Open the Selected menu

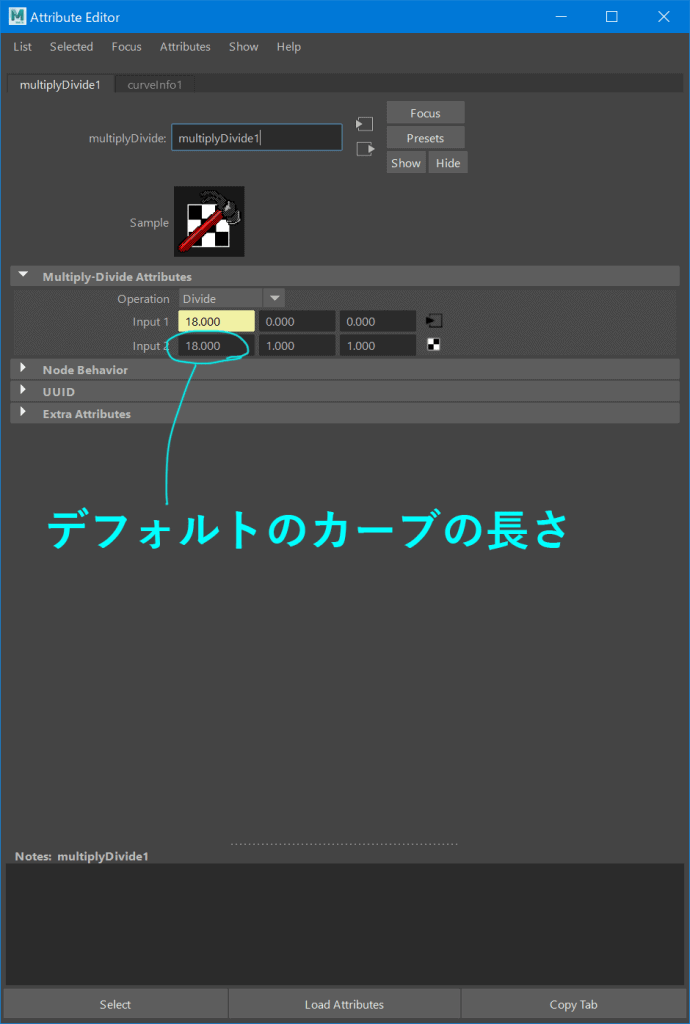(x=71, y=46)
